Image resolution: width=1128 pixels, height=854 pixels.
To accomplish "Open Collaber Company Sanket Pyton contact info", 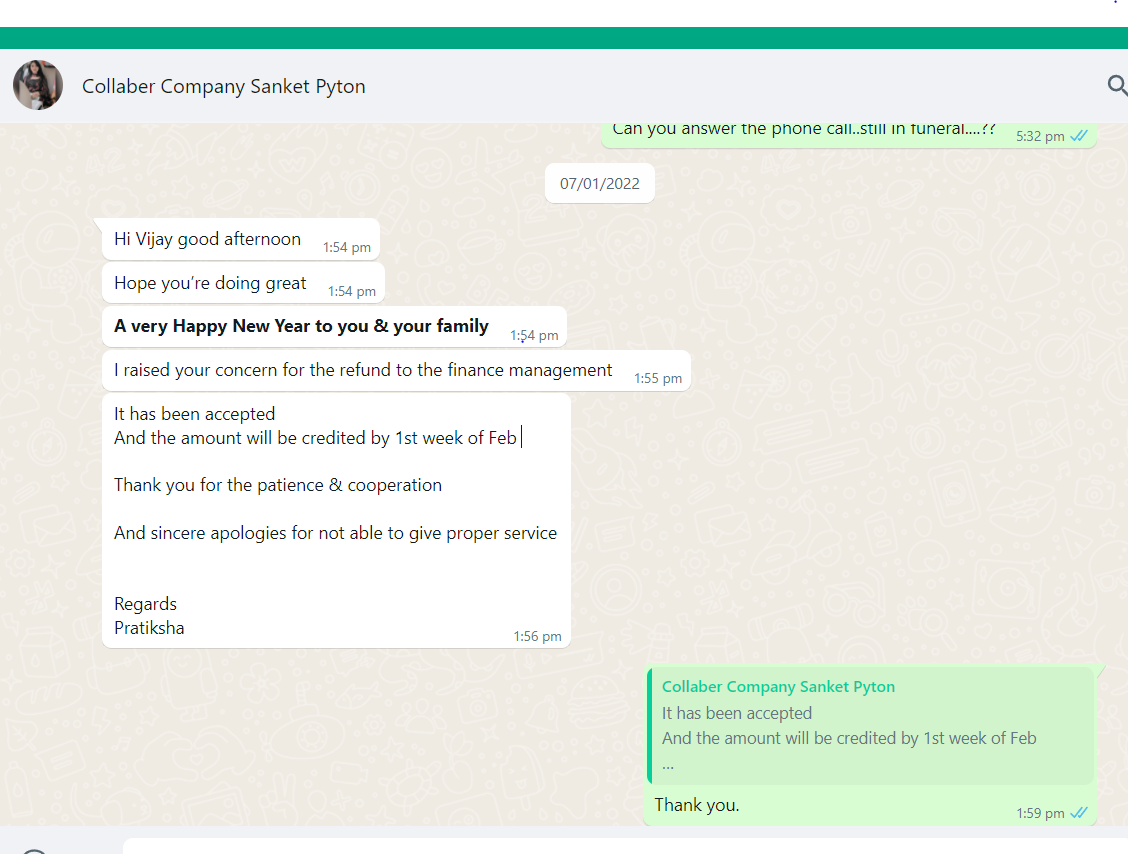I will click(223, 87).
